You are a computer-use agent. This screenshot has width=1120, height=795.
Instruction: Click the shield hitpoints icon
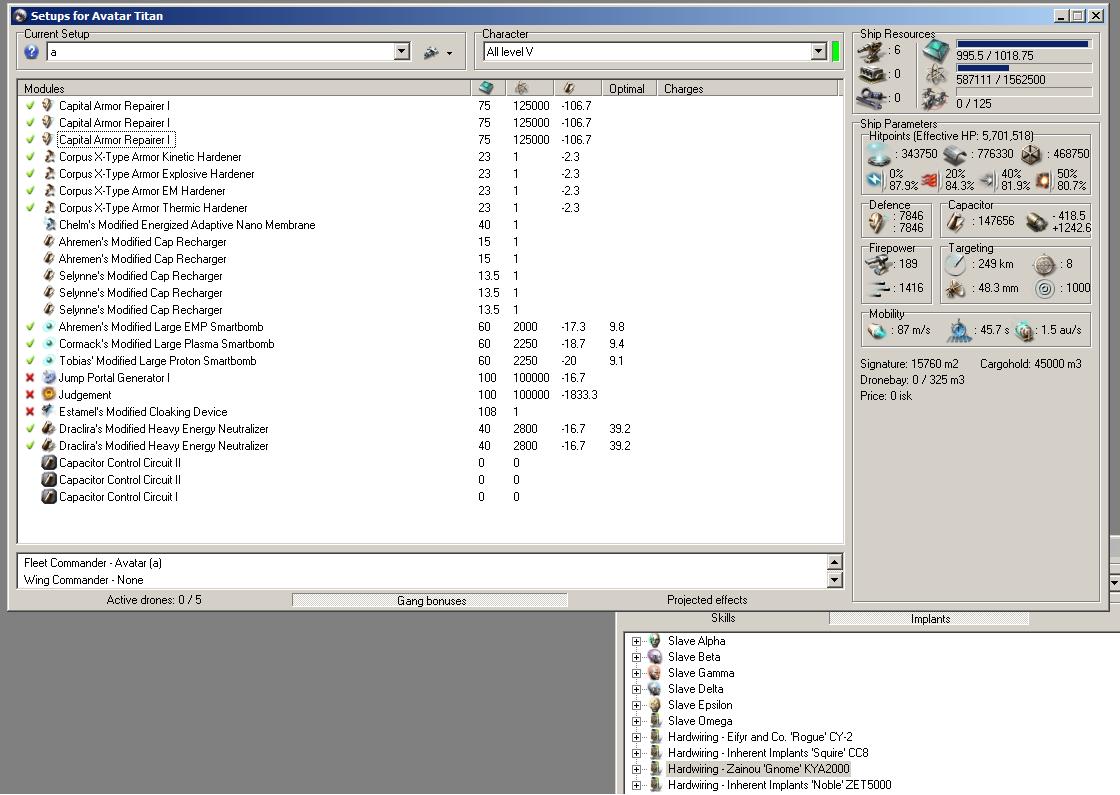878,153
